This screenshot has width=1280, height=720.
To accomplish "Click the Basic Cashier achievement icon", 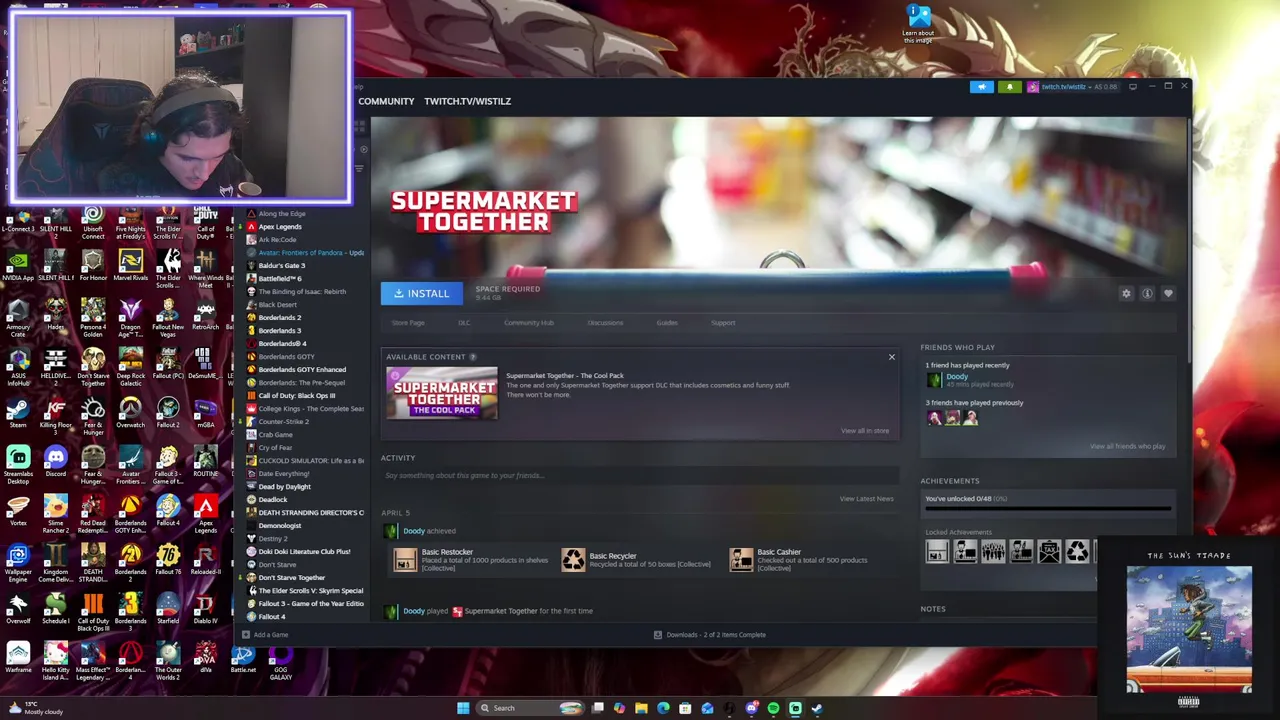I will point(741,560).
